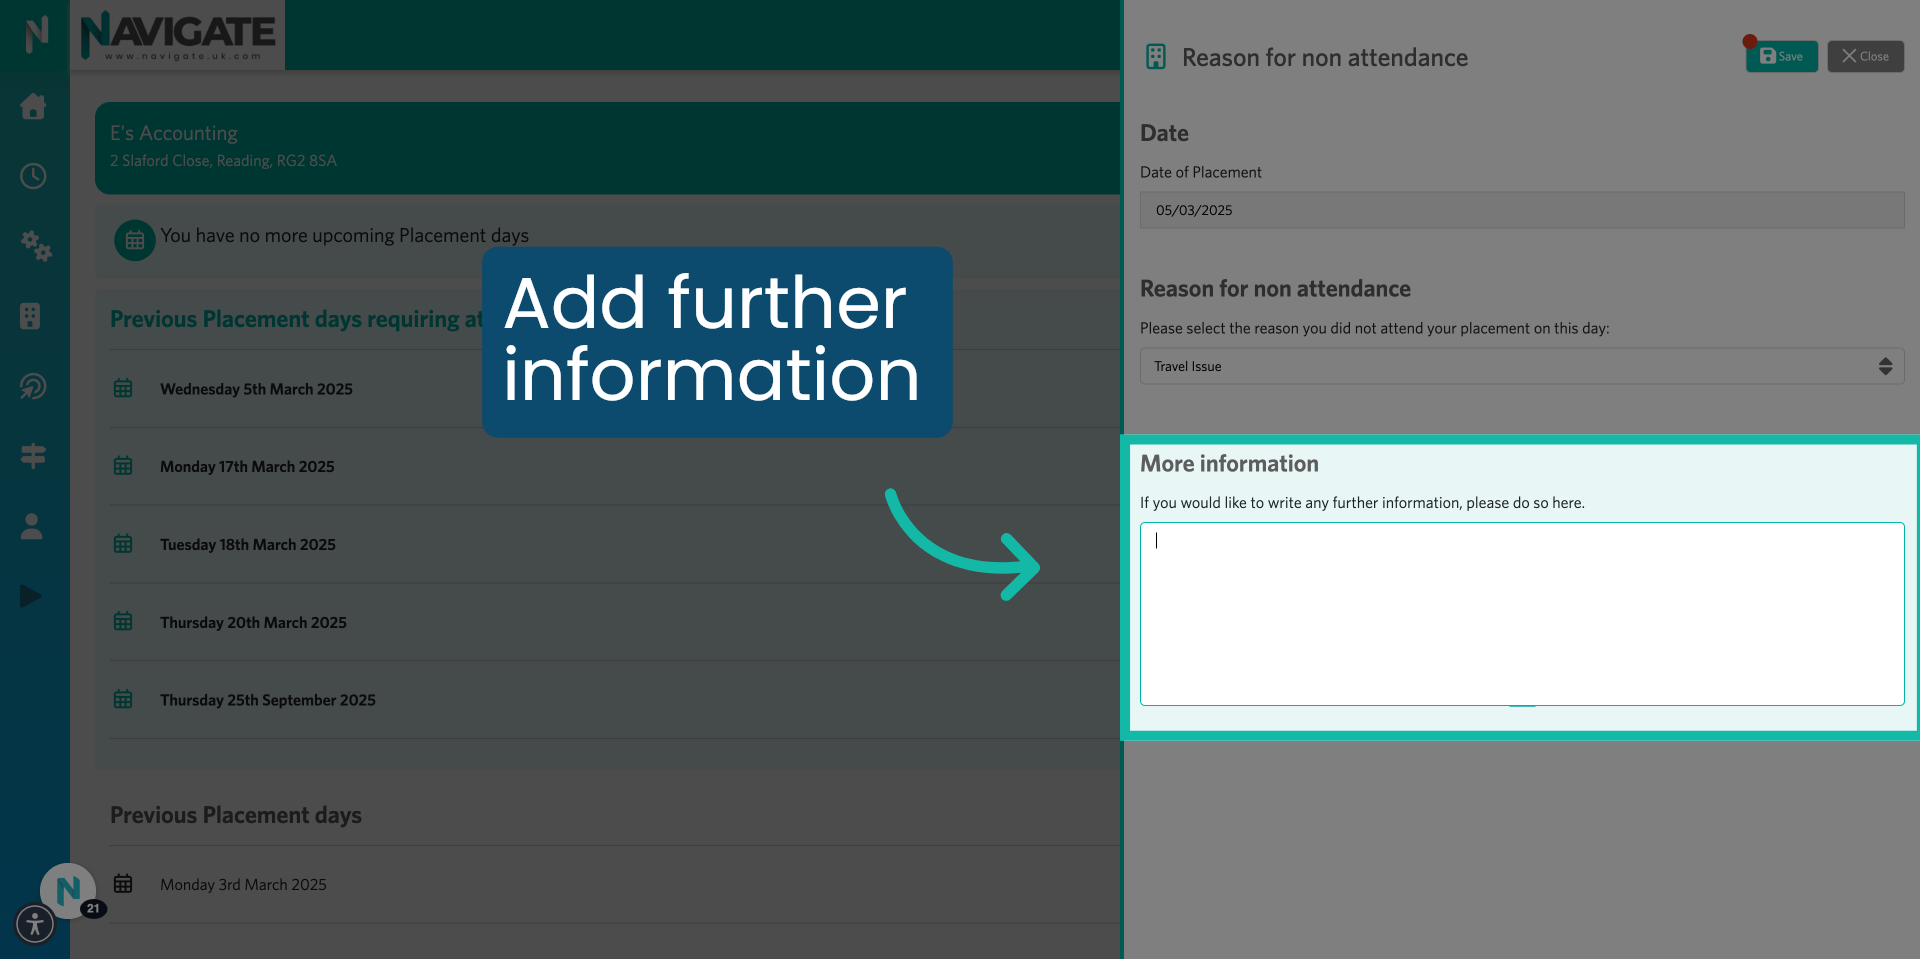This screenshot has height=959, width=1920.
Task: Close the Reason for non attendance panel
Action: pos(1864,56)
